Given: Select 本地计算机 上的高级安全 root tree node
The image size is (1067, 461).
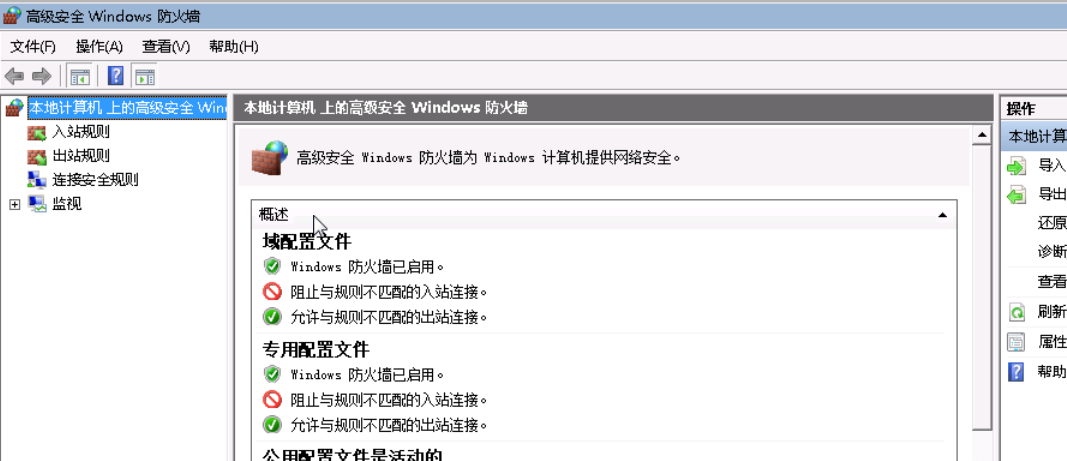Looking at the screenshot, I should (127, 108).
